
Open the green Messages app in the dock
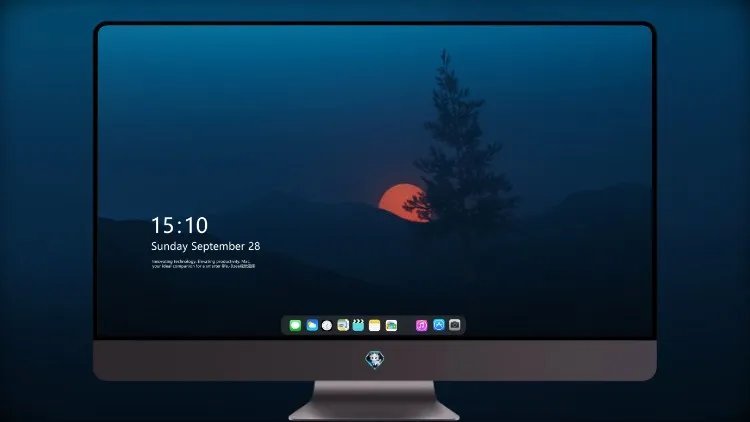[x=295, y=325]
